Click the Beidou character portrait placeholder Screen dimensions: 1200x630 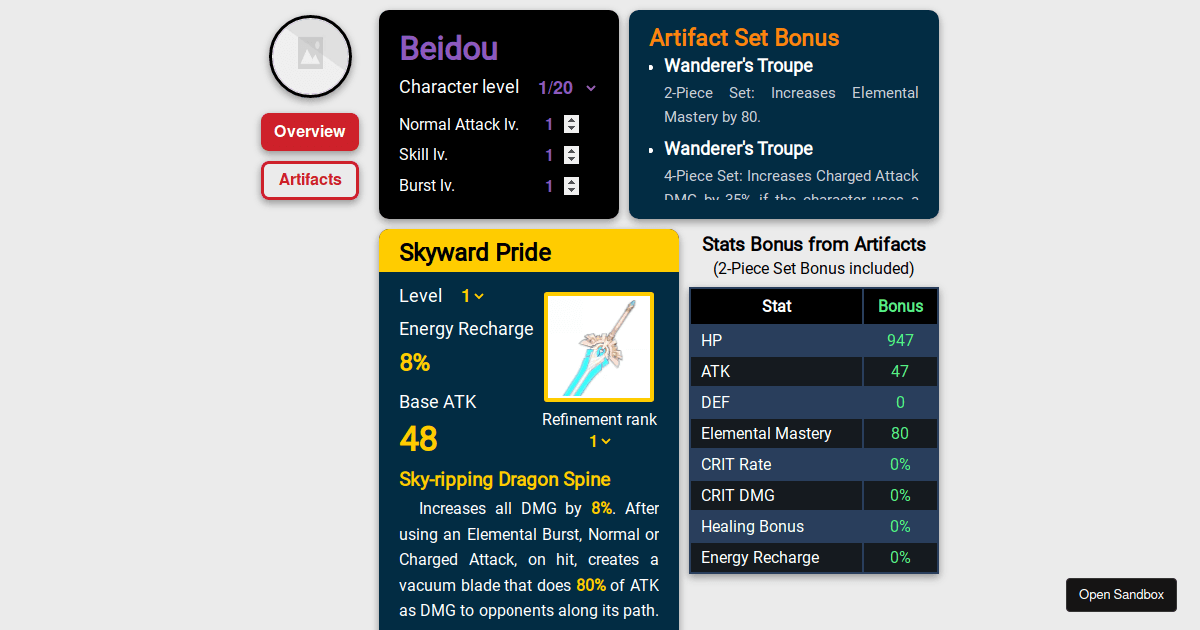click(310, 56)
